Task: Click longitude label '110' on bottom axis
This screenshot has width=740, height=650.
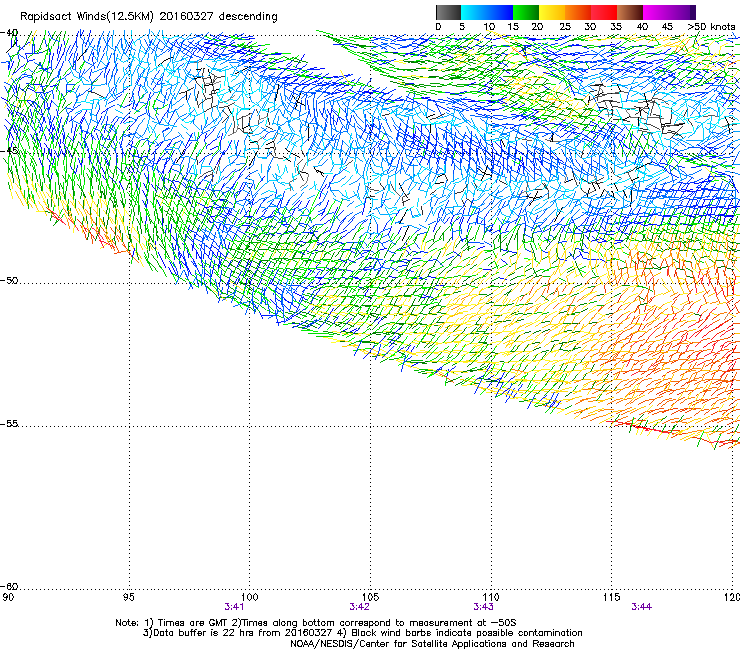Action: point(491,597)
